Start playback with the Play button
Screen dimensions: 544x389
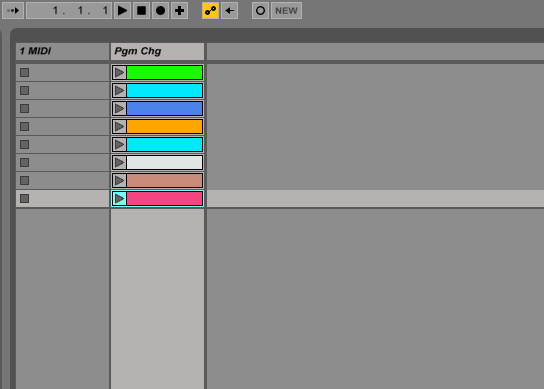tap(122, 11)
